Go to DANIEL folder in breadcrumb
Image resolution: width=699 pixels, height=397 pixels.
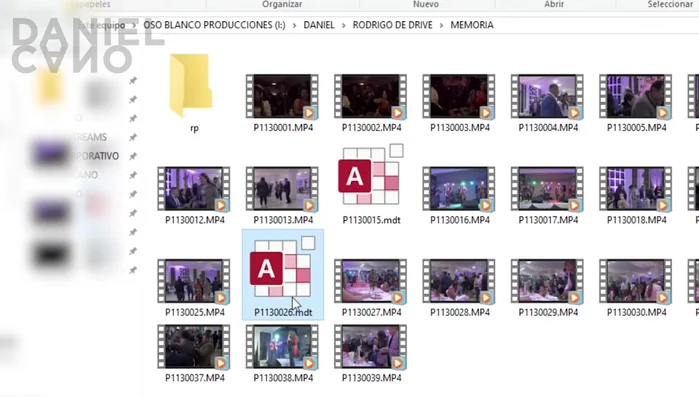pyautogui.click(x=319, y=25)
